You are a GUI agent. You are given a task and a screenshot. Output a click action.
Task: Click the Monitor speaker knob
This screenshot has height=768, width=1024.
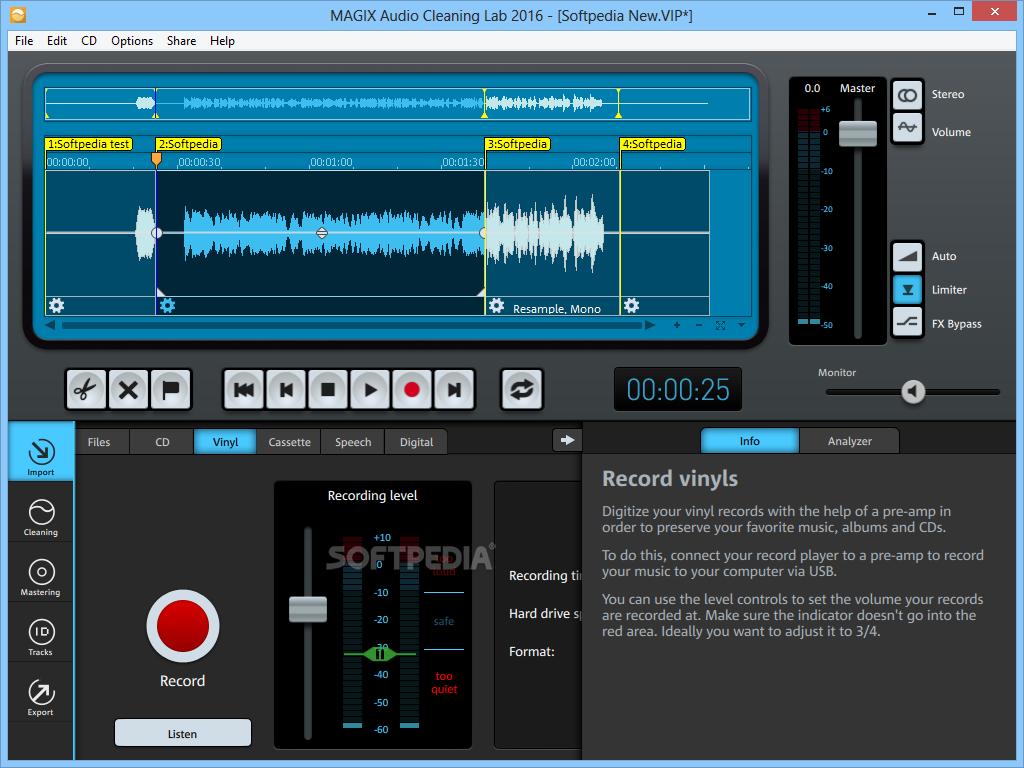point(913,392)
